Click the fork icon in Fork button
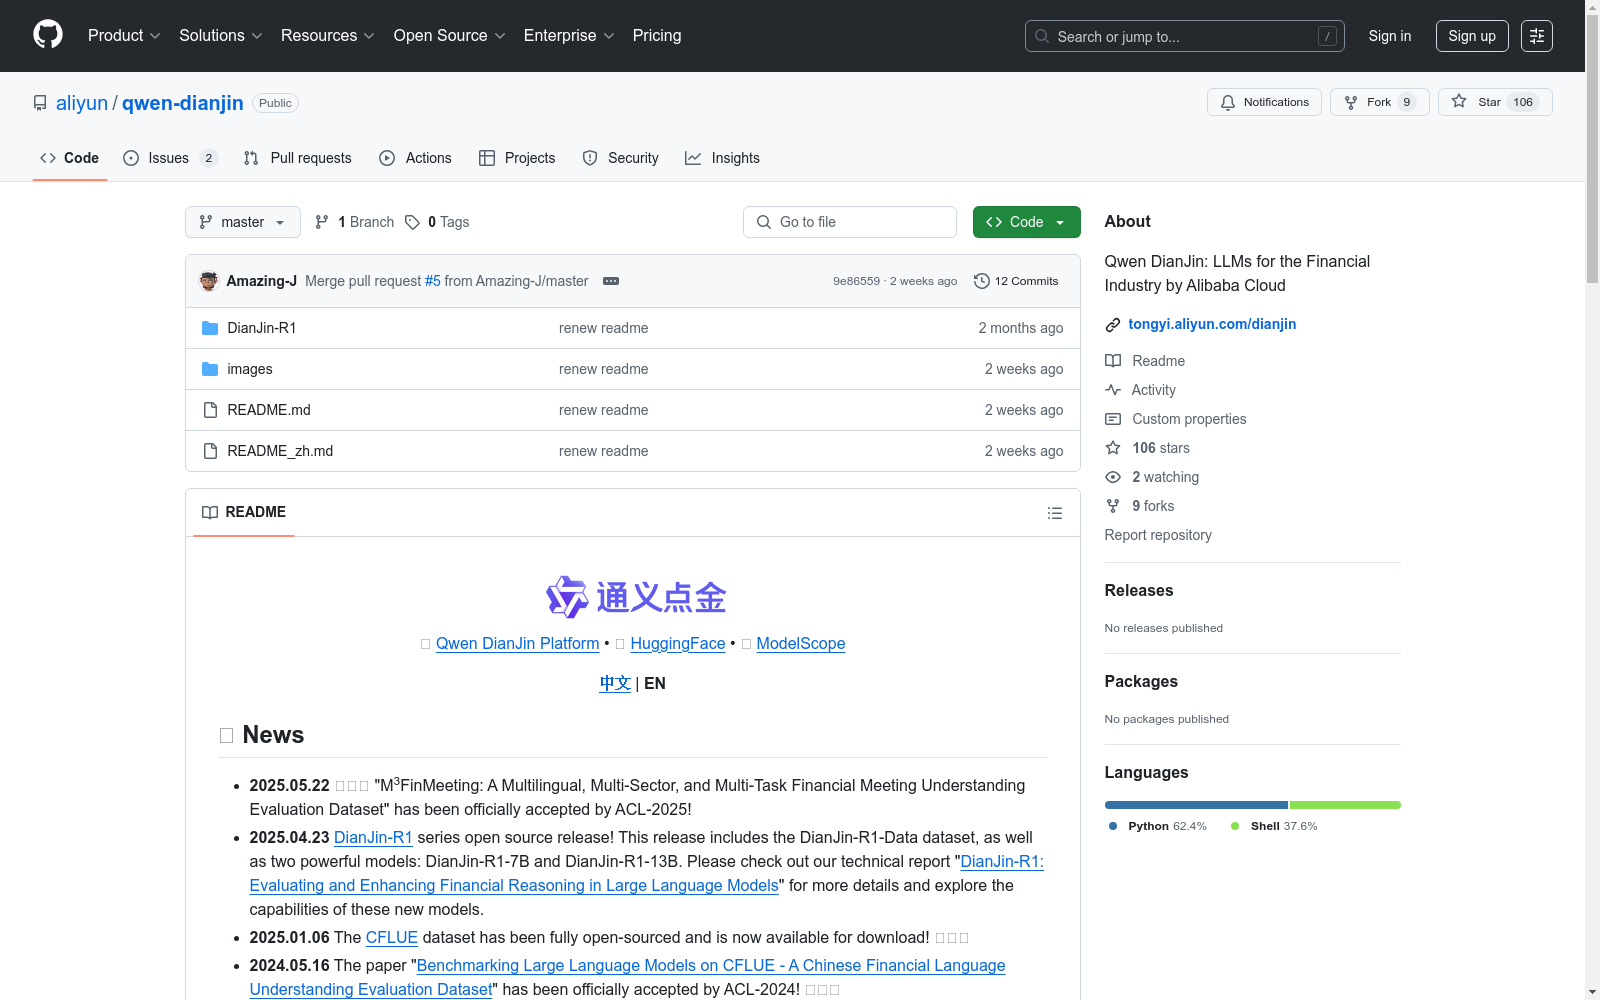Viewport: 1600px width, 1000px height. [x=1351, y=102]
